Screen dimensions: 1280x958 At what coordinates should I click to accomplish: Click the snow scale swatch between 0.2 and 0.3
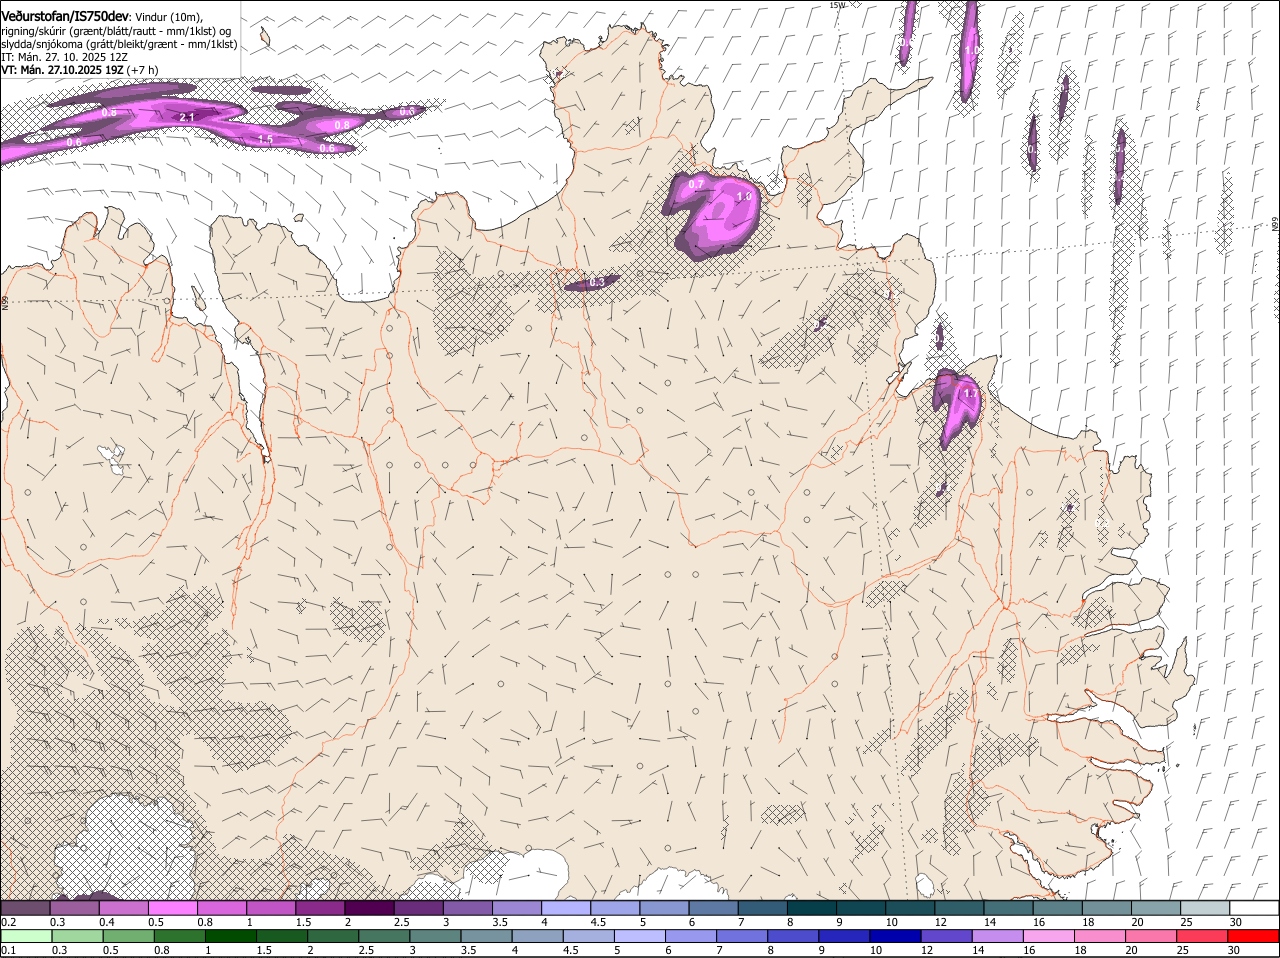(25, 908)
